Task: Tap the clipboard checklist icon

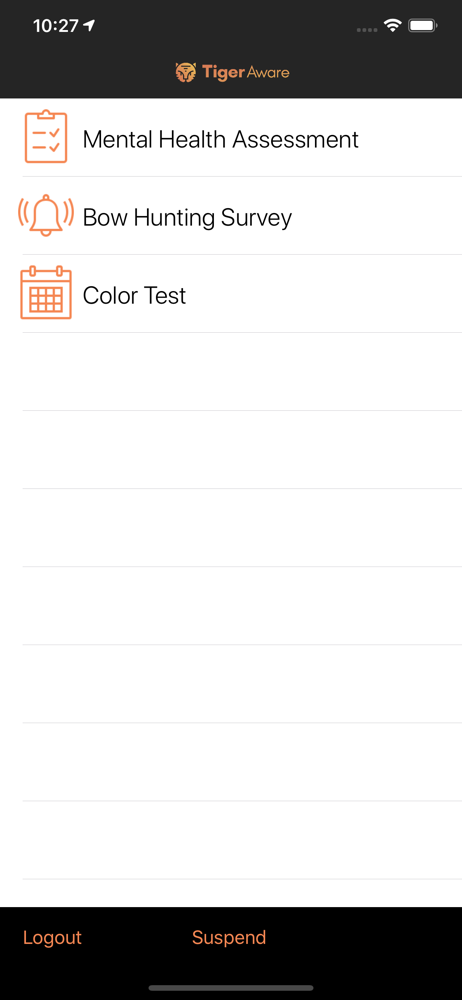Action: tap(46, 136)
